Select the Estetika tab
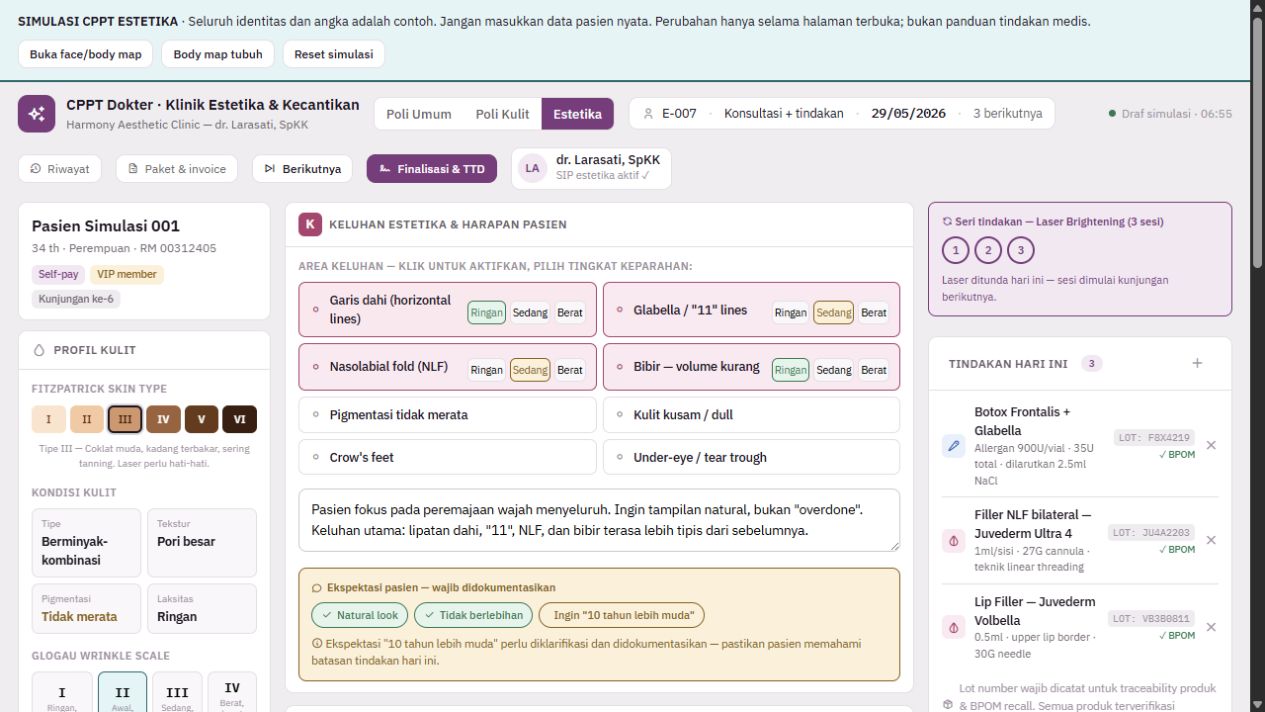The height and width of the screenshot is (712, 1265). click(578, 114)
